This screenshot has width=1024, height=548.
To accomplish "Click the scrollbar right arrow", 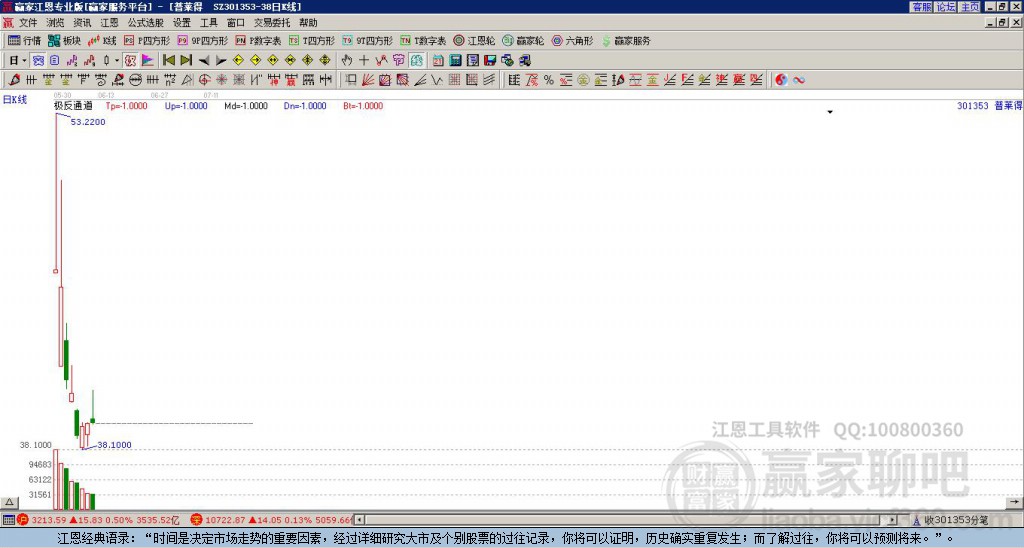I will point(893,520).
